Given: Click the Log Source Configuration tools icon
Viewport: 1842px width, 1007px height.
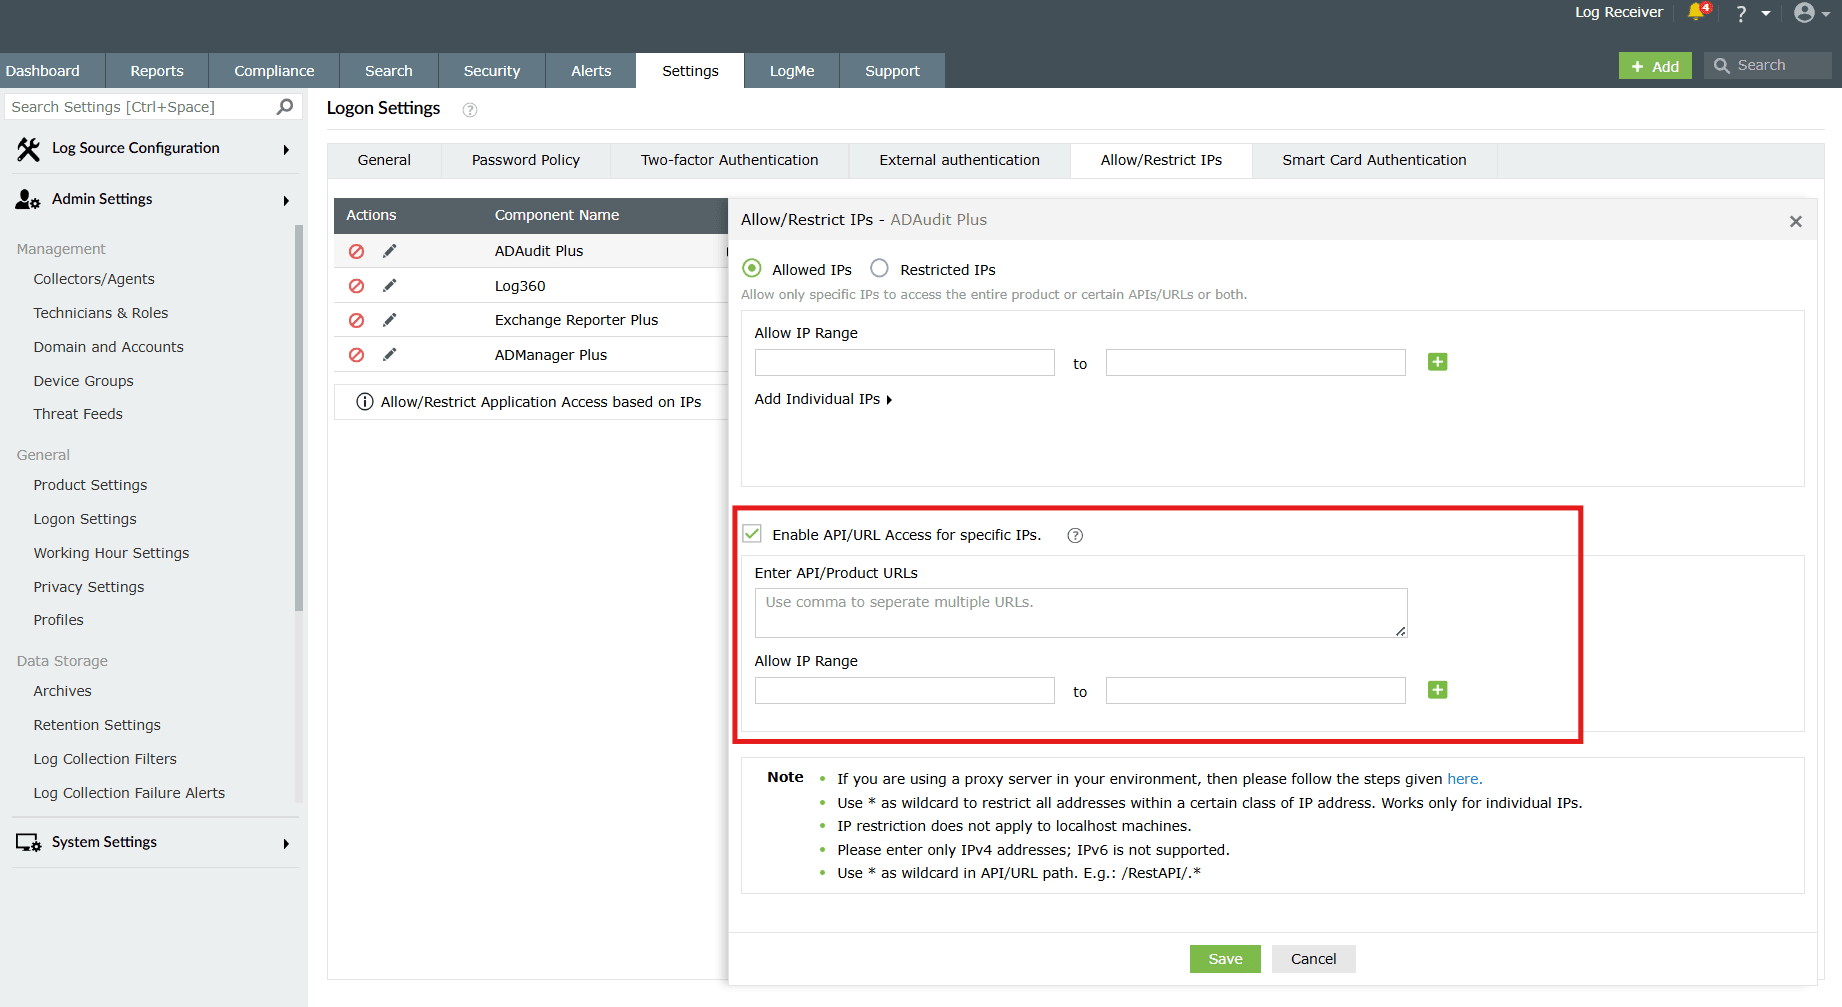Looking at the screenshot, I should pos(28,149).
